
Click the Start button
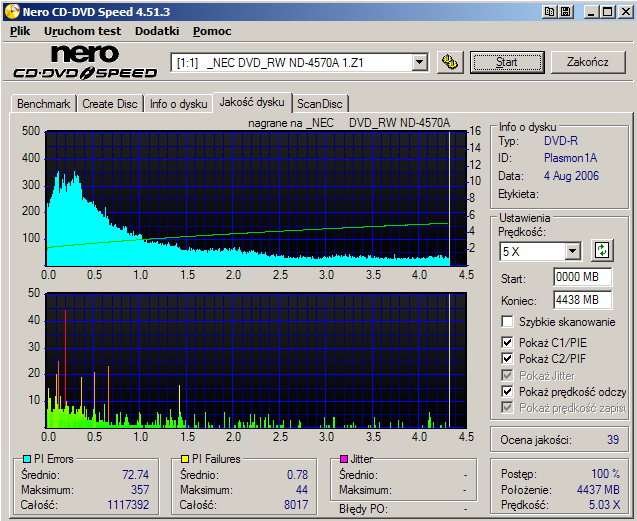click(x=507, y=62)
